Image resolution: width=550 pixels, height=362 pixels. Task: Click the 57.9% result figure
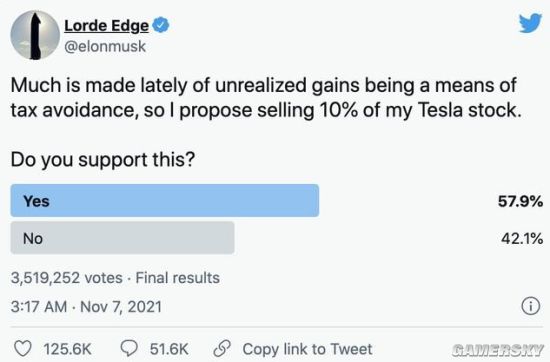click(x=520, y=201)
